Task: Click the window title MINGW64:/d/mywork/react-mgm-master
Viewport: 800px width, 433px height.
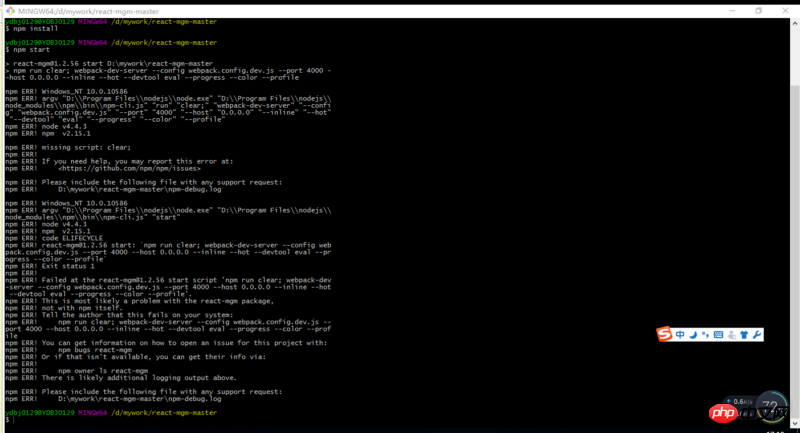Action: tap(88, 11)
